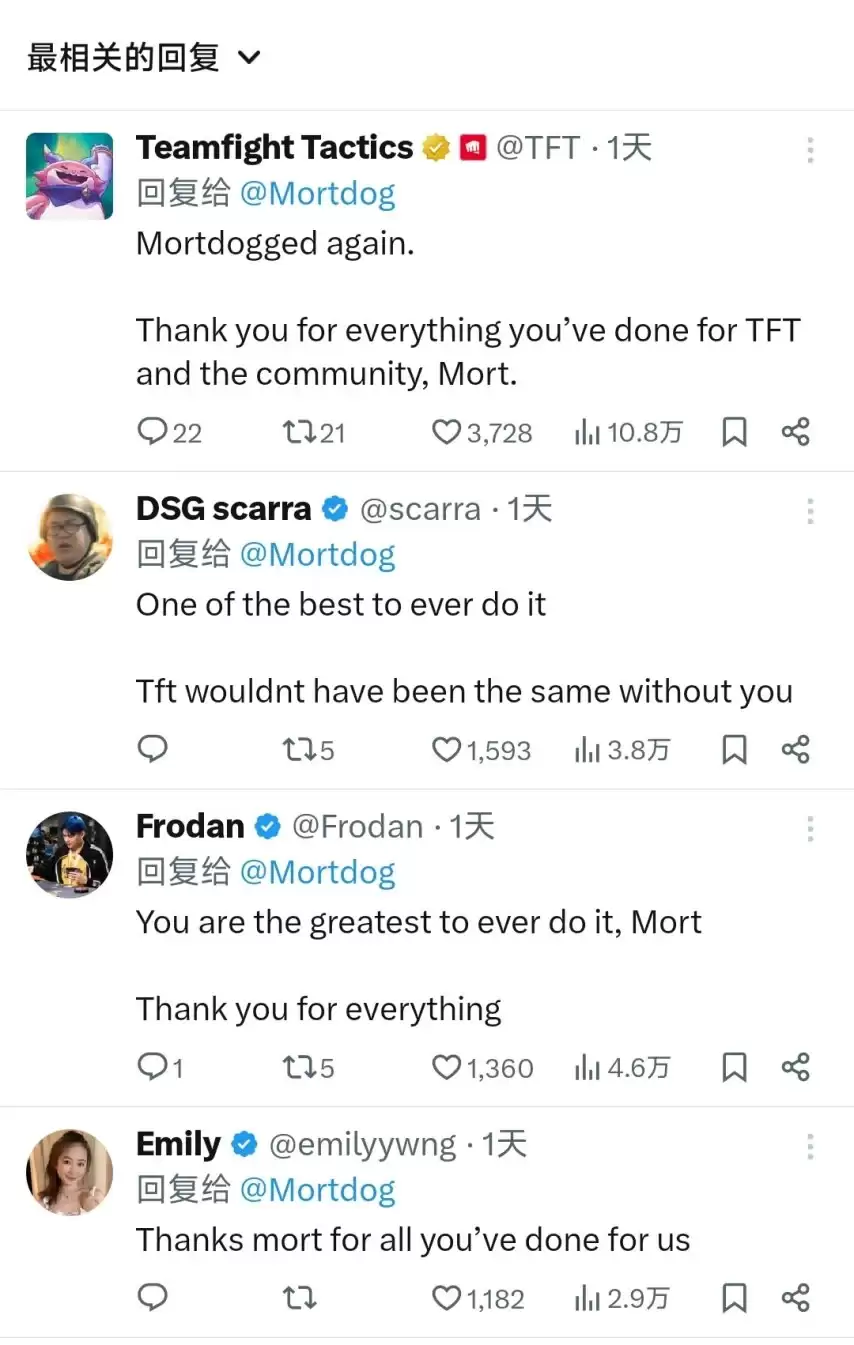Open the @Mortdog link in Frodan's reply

pos(318,872)
